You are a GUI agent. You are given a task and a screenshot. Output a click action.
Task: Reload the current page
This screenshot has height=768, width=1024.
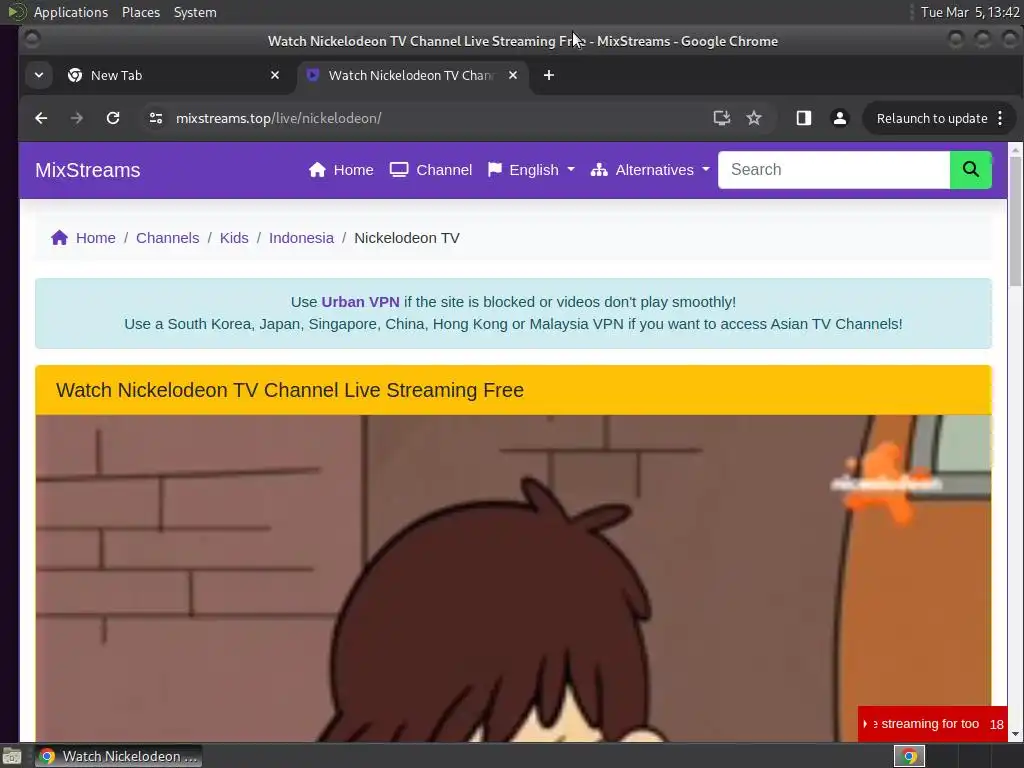(113, 118)
